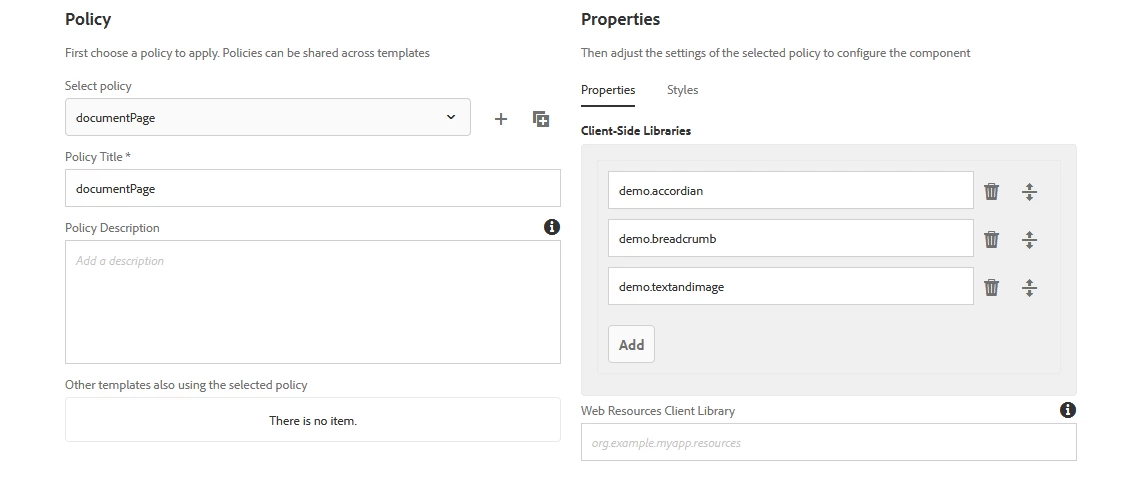Click the Policy Description text area
1144x489 pixels.
(x=312, y=301)
